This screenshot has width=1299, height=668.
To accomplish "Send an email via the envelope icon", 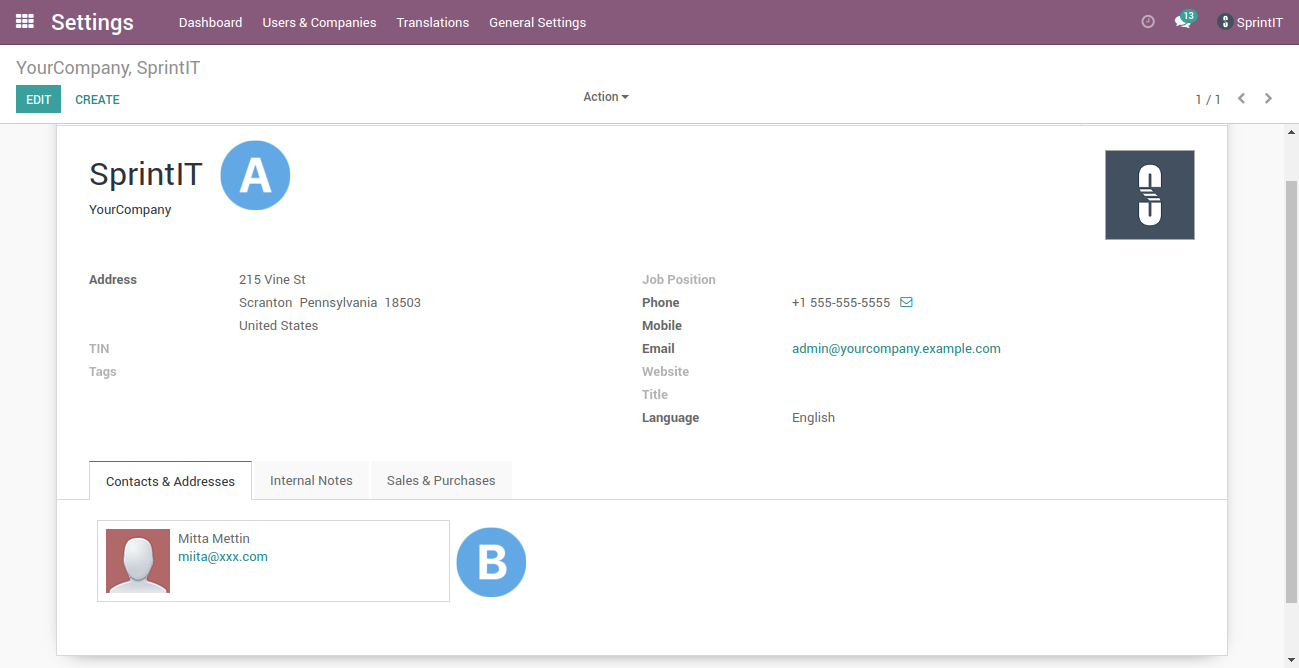I will [x=906, y=302].
